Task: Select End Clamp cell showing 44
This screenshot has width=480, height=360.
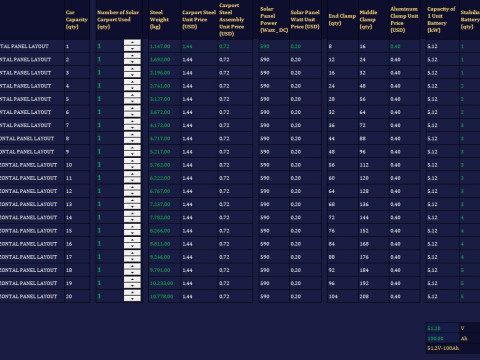Action: 342,138
